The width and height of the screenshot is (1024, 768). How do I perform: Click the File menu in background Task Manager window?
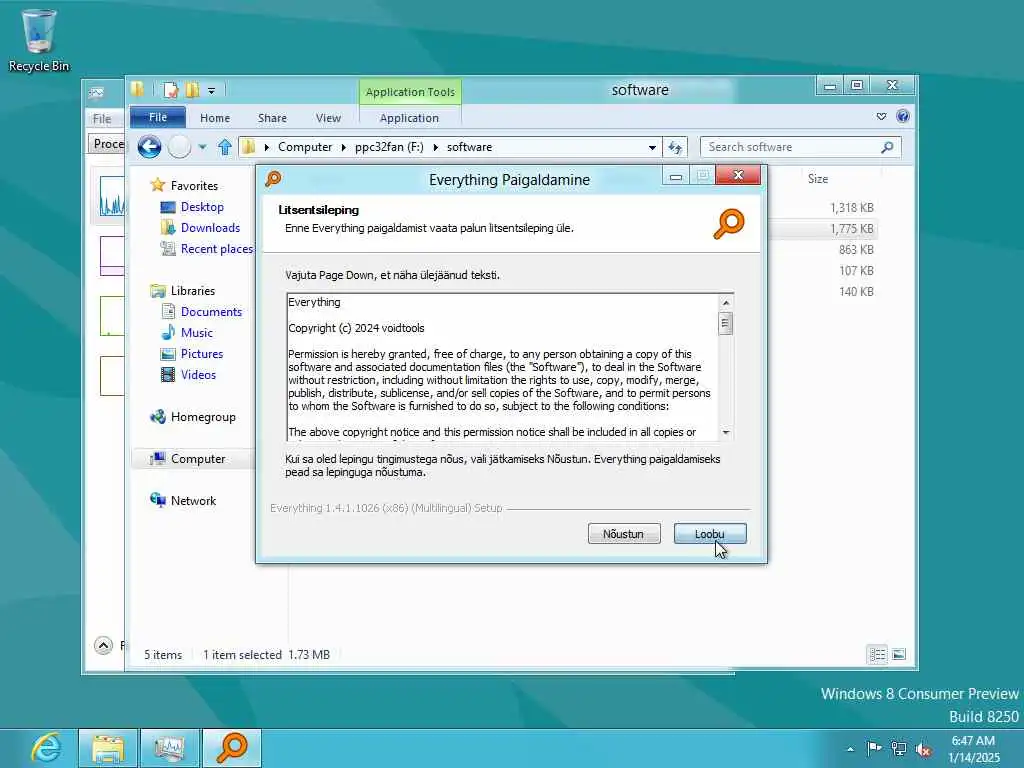point(102,119)
